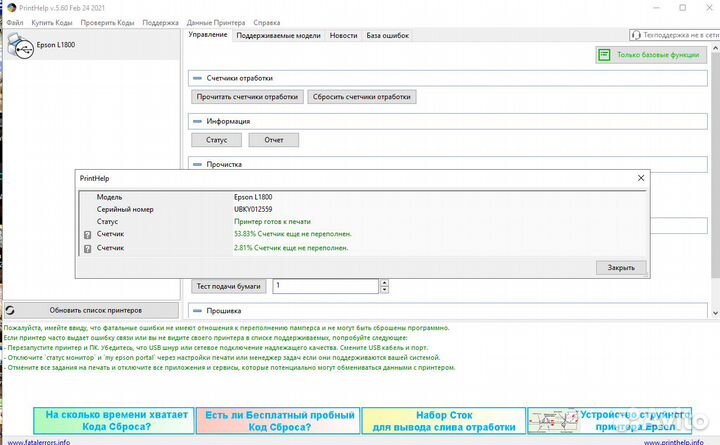Click Прочитать счетчики отработки button
The height and width of the screenshot is (445, 720).
[247, 97]
